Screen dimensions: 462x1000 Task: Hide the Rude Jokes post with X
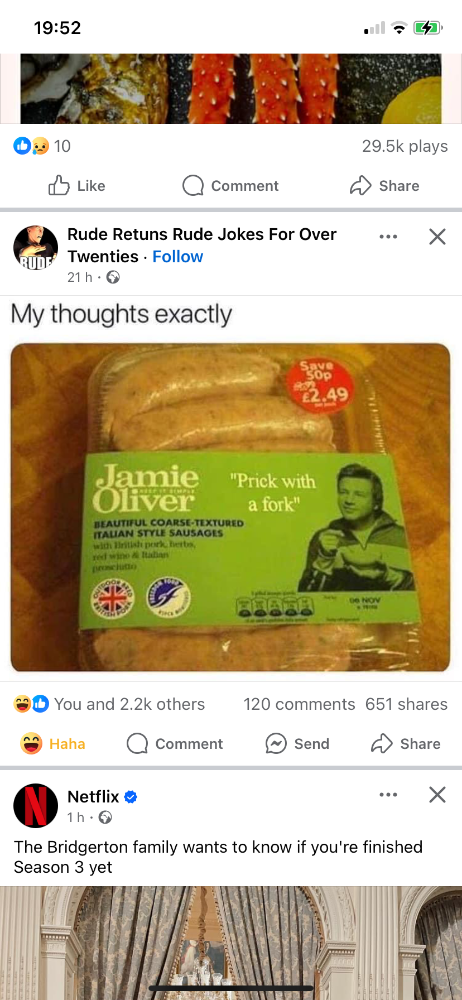437,237
